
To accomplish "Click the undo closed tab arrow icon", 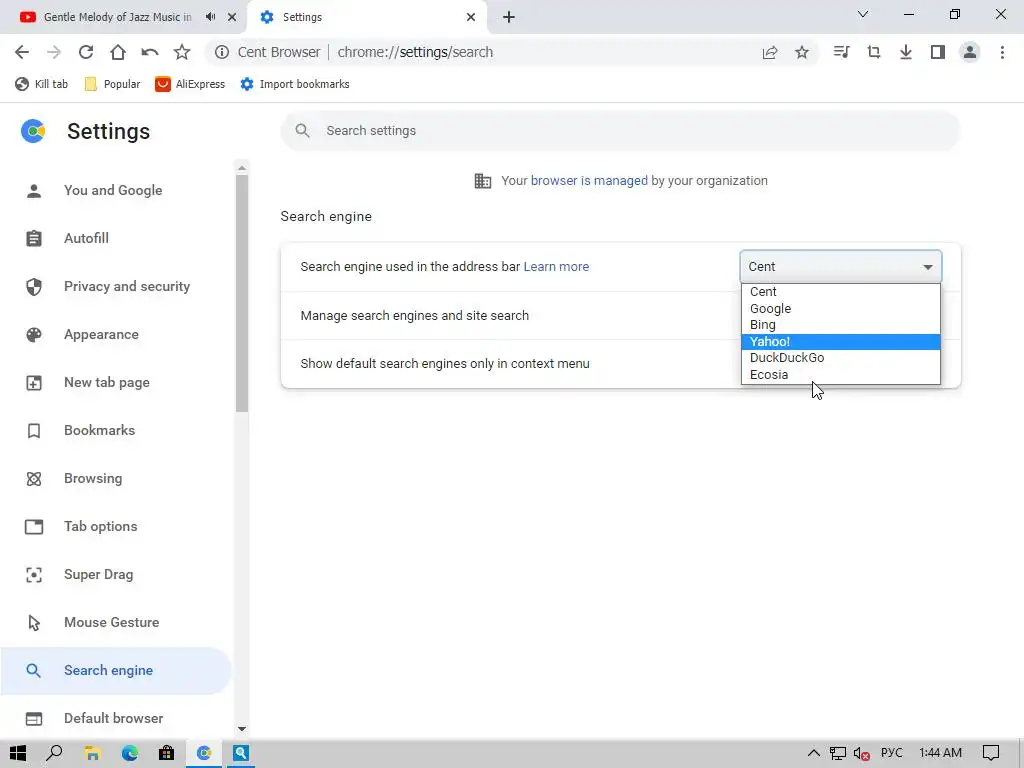I will point(150,52).
